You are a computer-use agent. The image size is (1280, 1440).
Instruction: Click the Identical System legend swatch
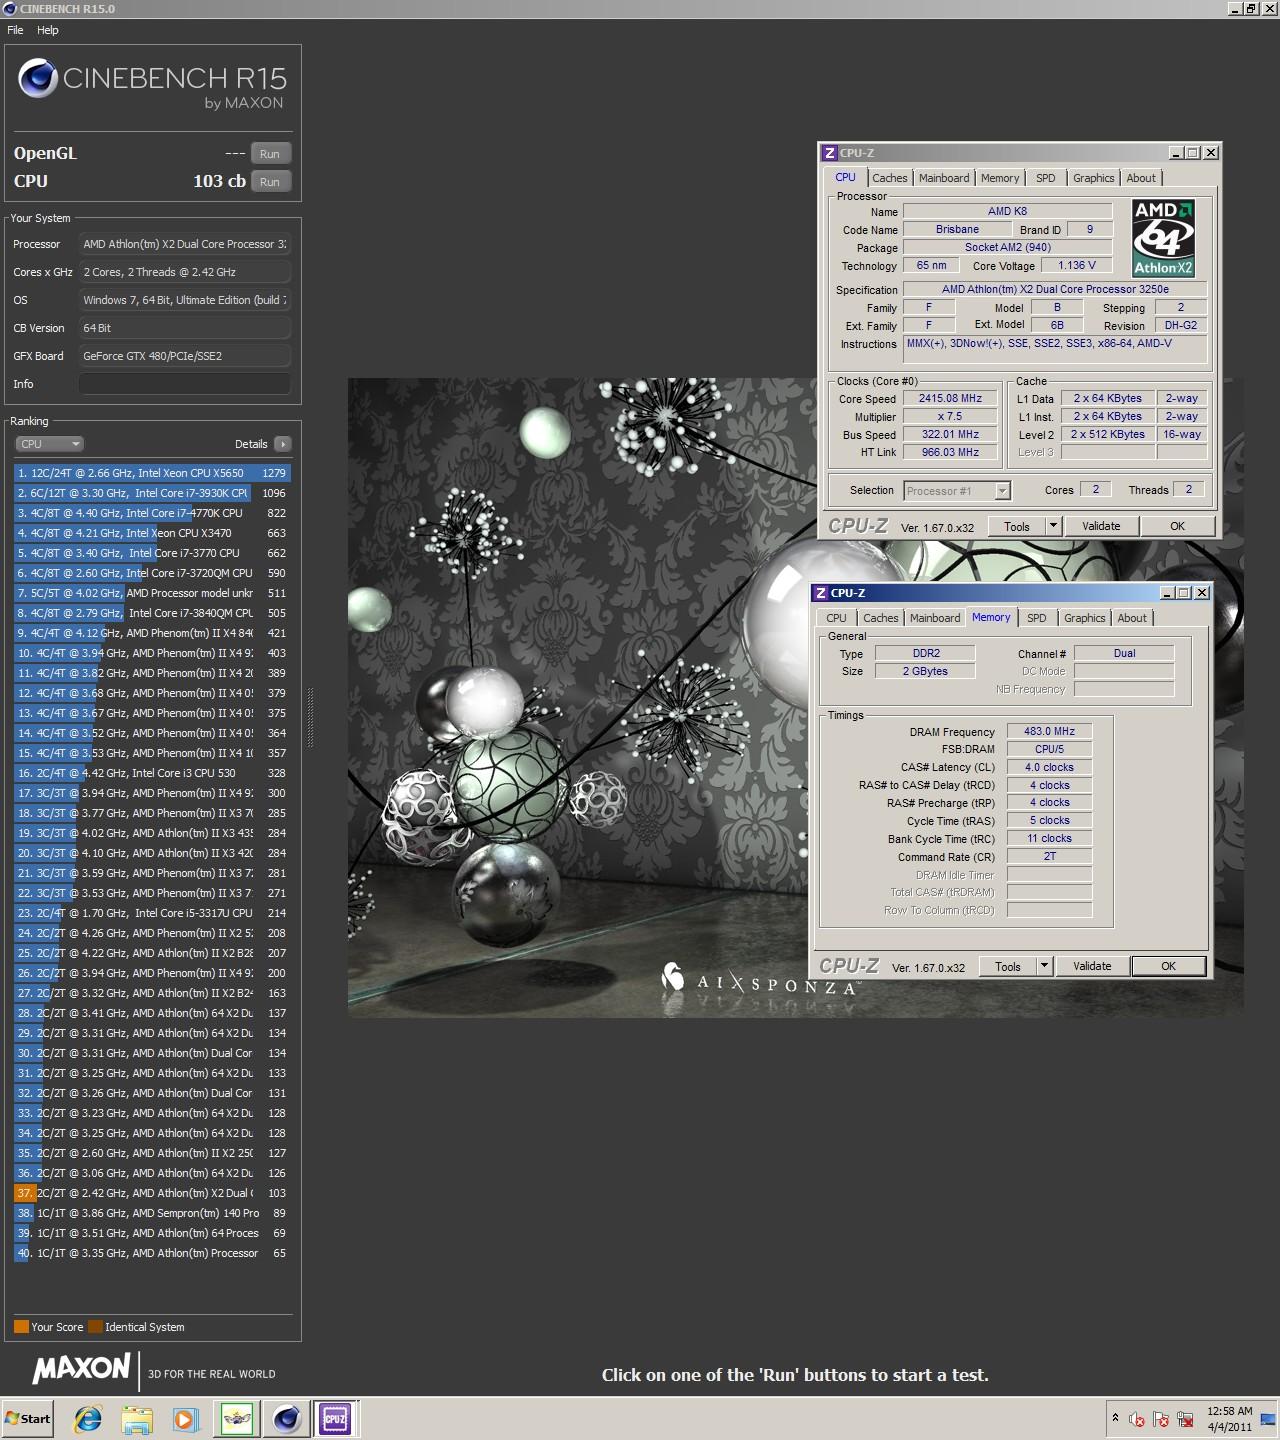95,1327
